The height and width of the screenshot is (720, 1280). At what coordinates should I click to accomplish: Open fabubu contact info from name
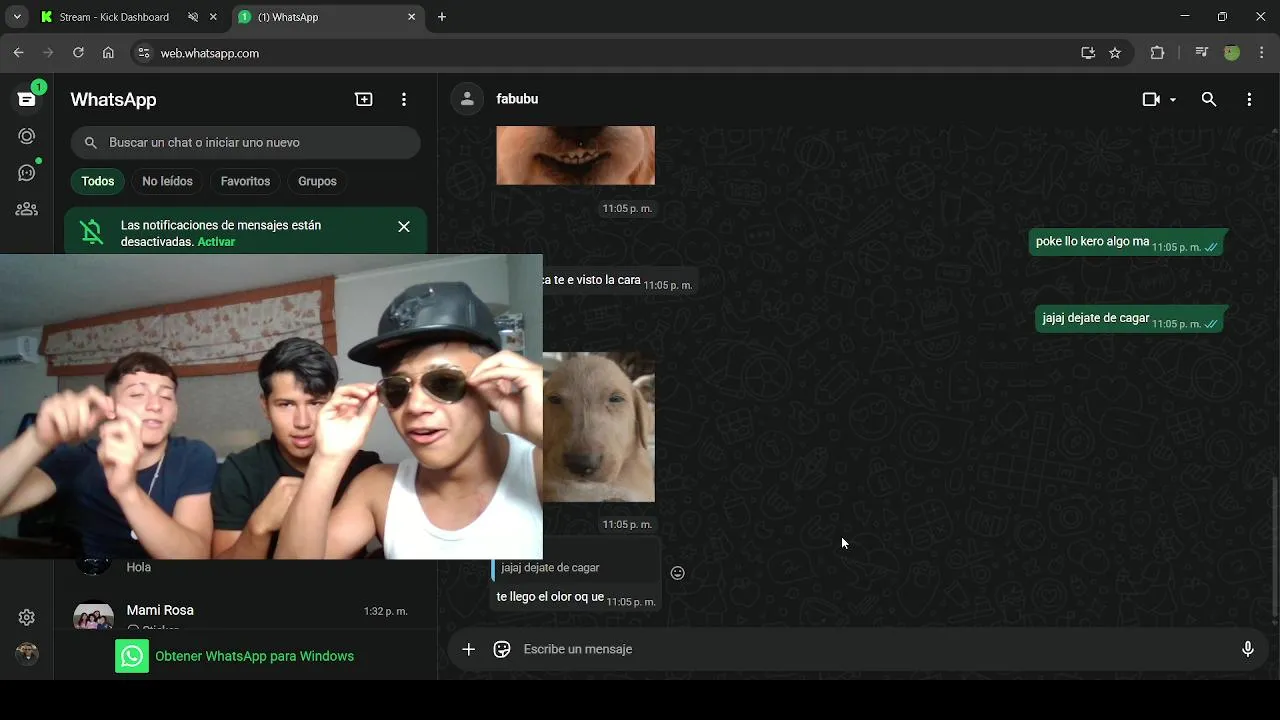[x=517, y=99]
